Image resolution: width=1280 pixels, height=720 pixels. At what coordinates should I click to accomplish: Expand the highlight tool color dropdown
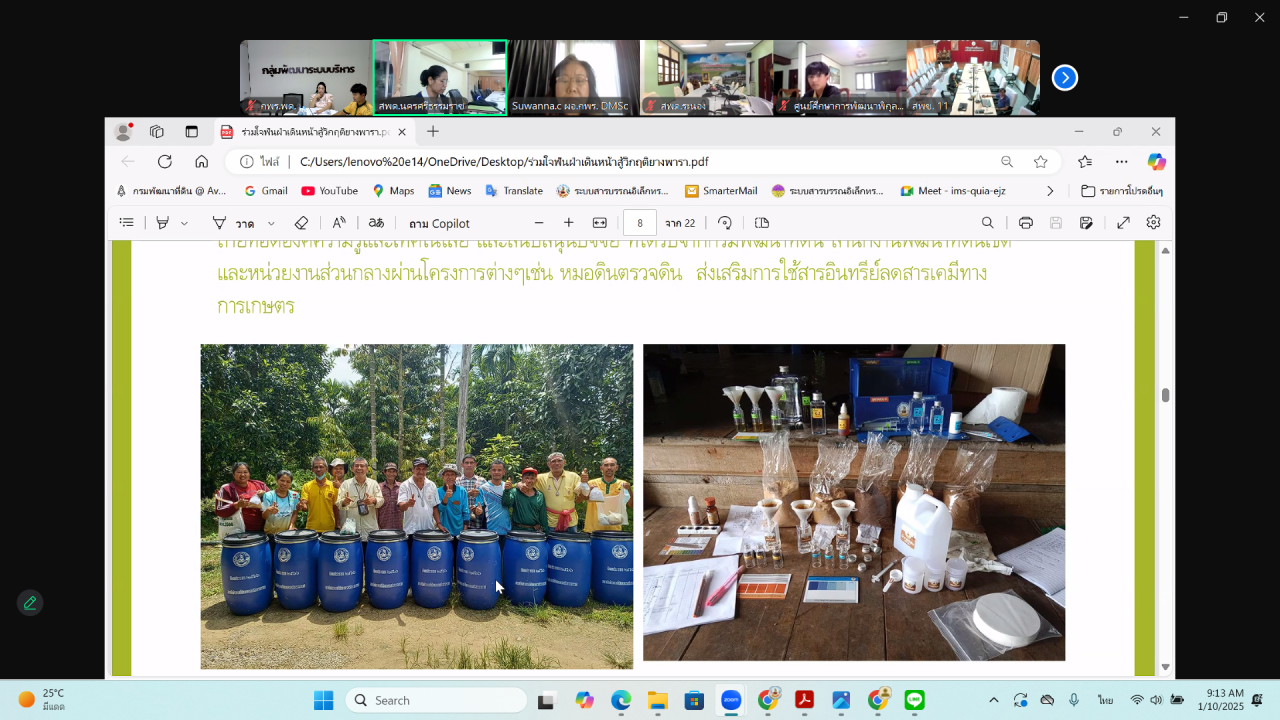(184, 223)
